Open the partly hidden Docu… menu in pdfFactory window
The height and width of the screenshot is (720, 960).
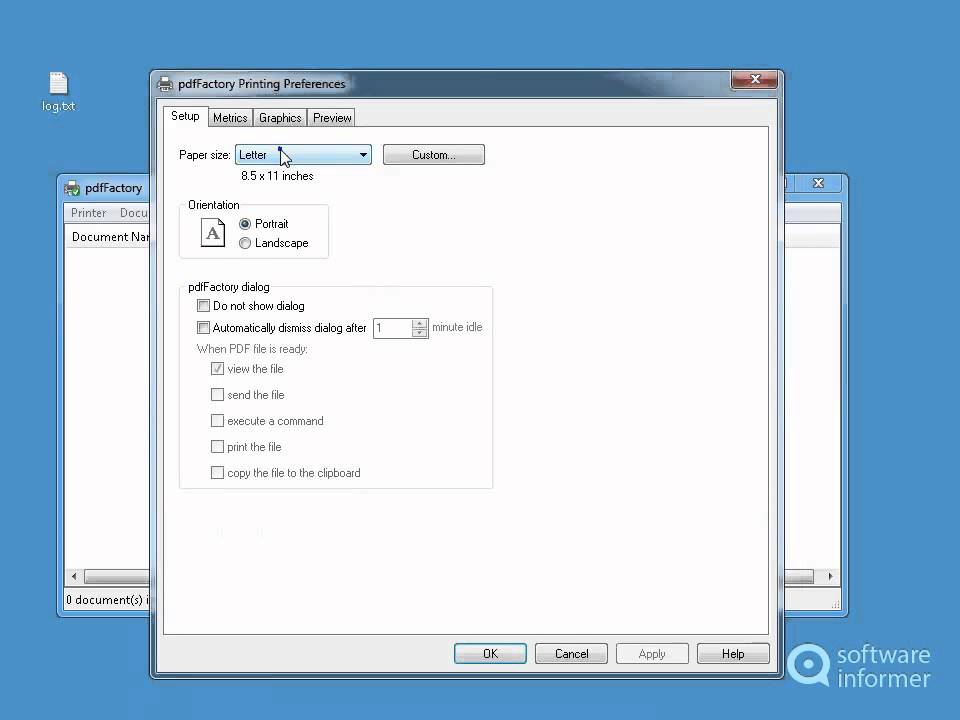tap(133, 212)
